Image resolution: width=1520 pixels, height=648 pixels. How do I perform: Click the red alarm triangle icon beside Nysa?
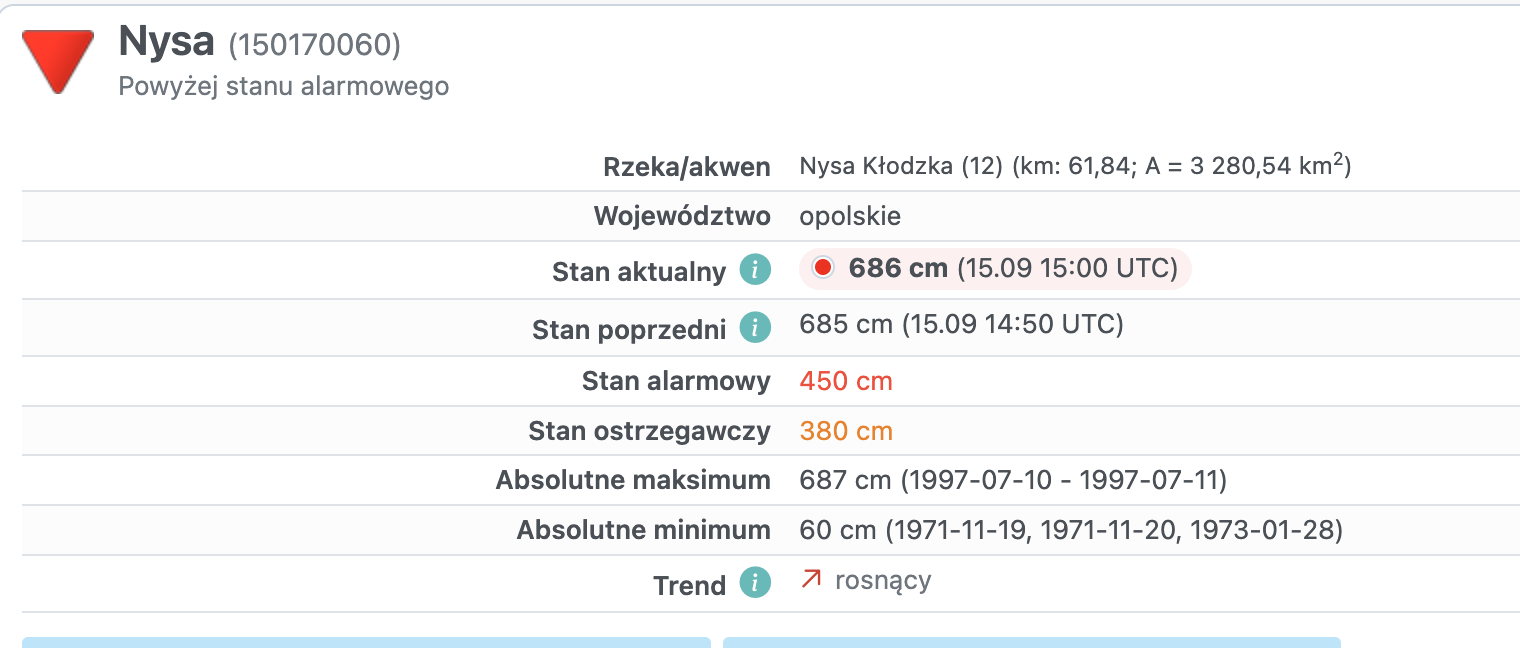58,60
